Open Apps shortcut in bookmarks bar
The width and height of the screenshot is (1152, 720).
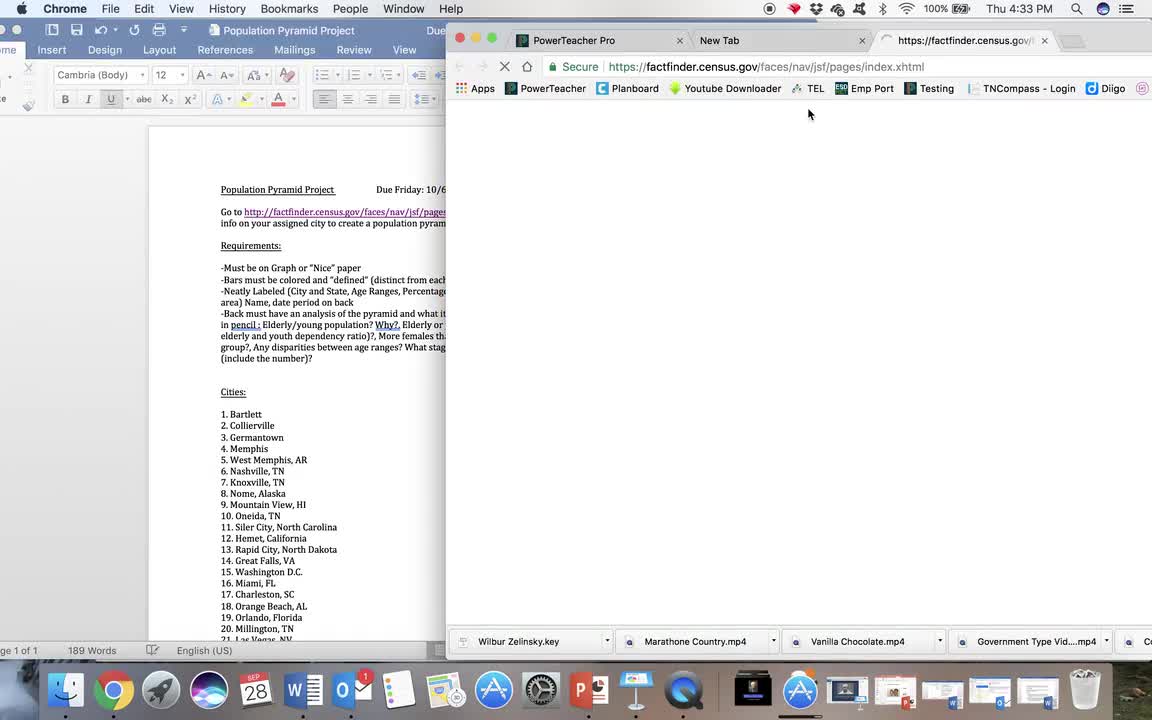tap(475, 88)
